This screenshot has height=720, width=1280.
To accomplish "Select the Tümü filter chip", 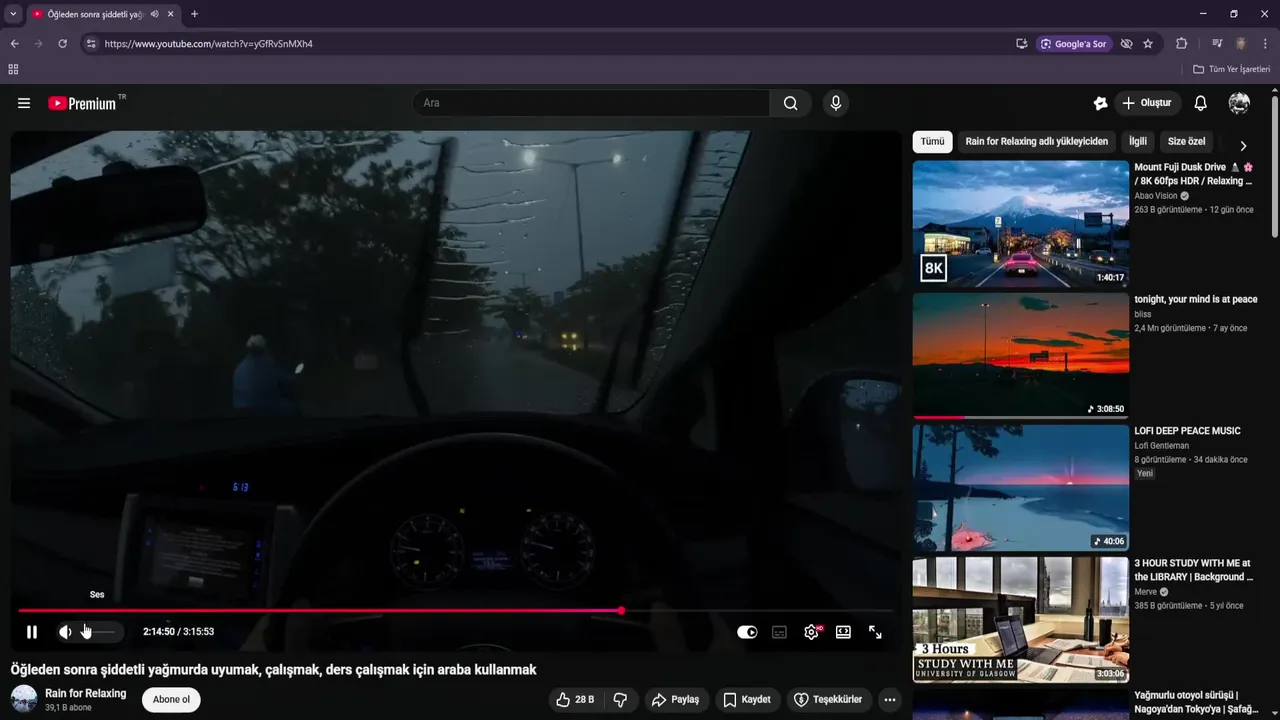I will [x=932, y=142].
